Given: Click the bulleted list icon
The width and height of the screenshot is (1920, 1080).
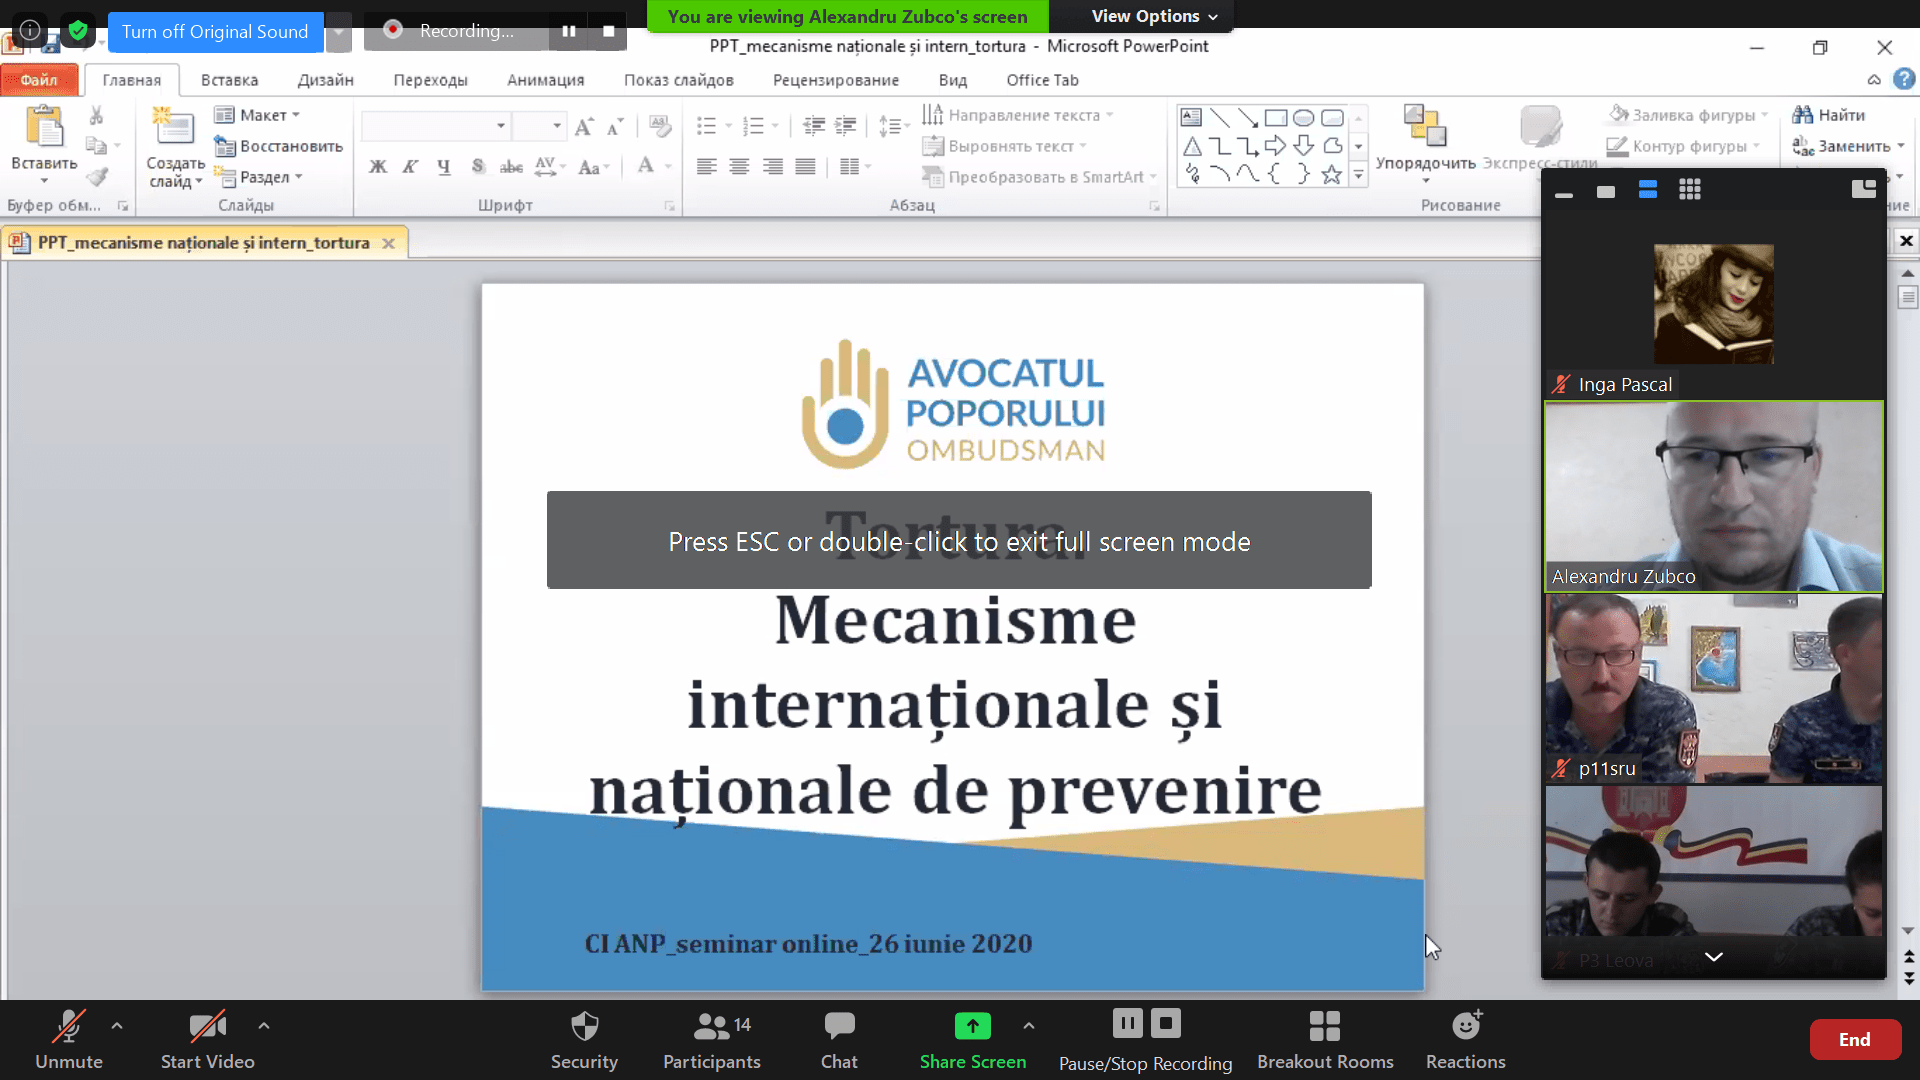Looking at the screenshot, I should click(x=707, y=126).
